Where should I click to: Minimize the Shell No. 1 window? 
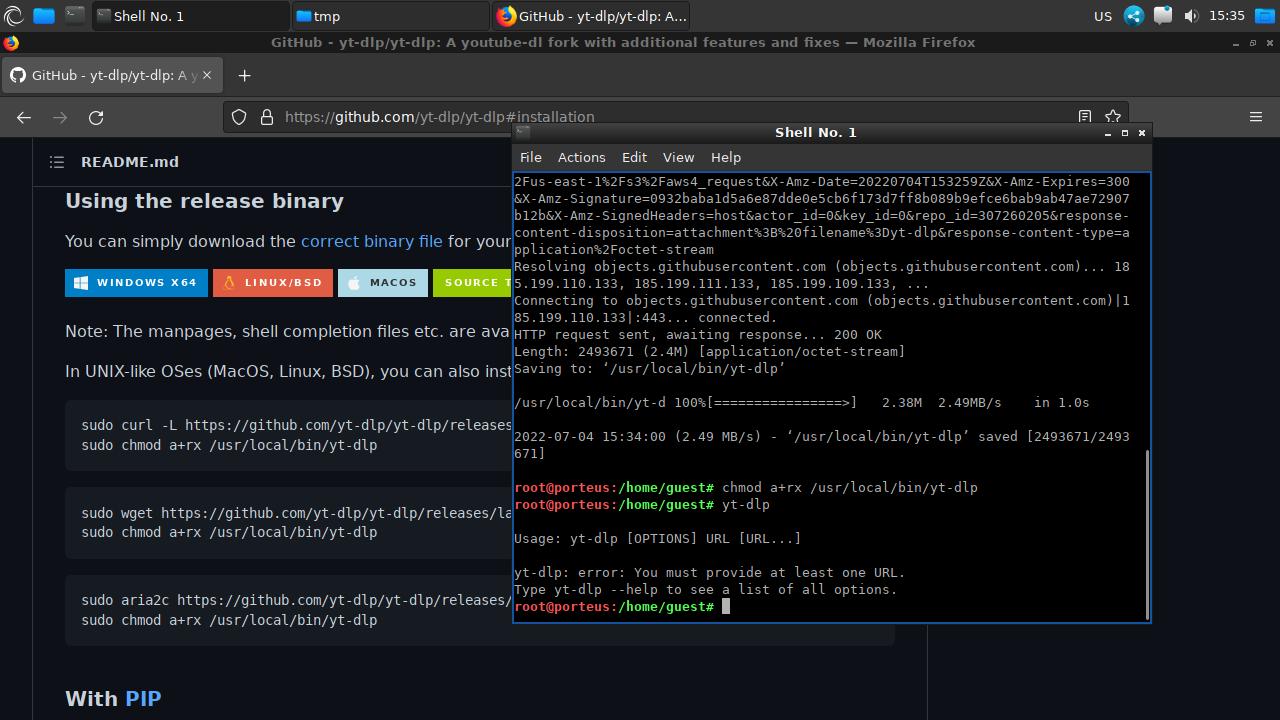tap(1108, 133)
